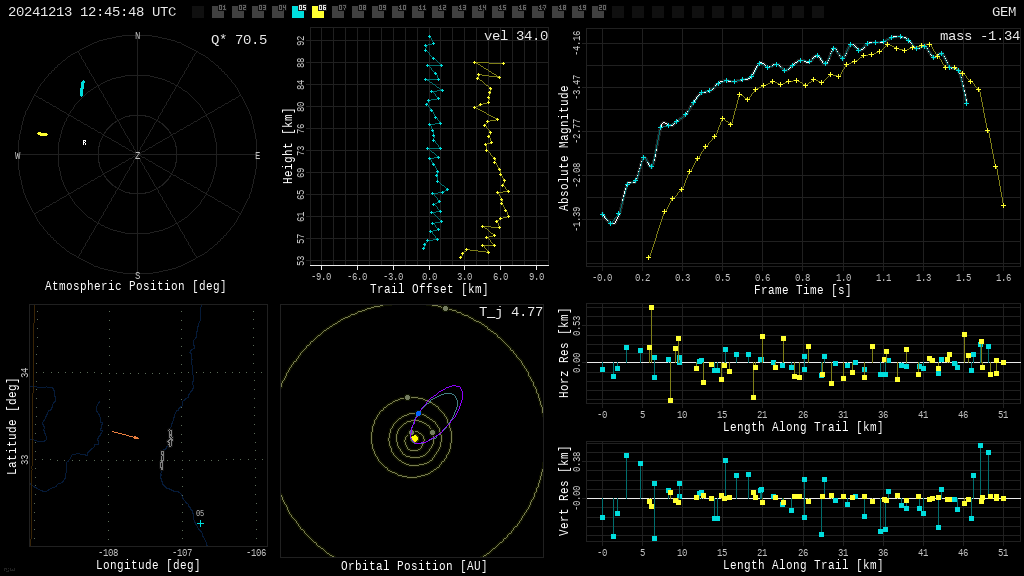
Task: Click the T_j 4.77 Tisserand value
Action: (x=510, y=313)
